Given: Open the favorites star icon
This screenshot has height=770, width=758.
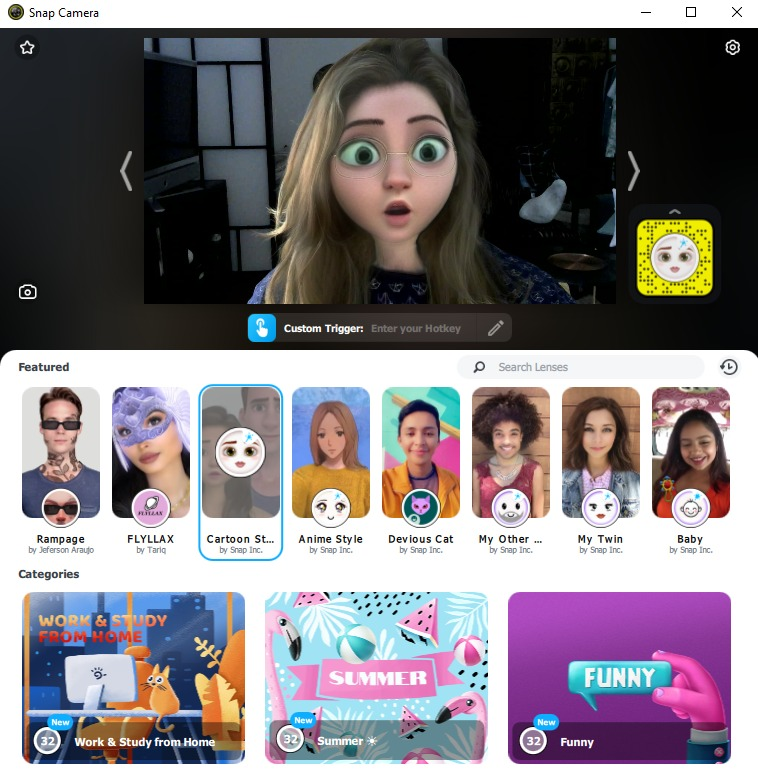Looking at the screenshot, I should click(x=27, y=48).
